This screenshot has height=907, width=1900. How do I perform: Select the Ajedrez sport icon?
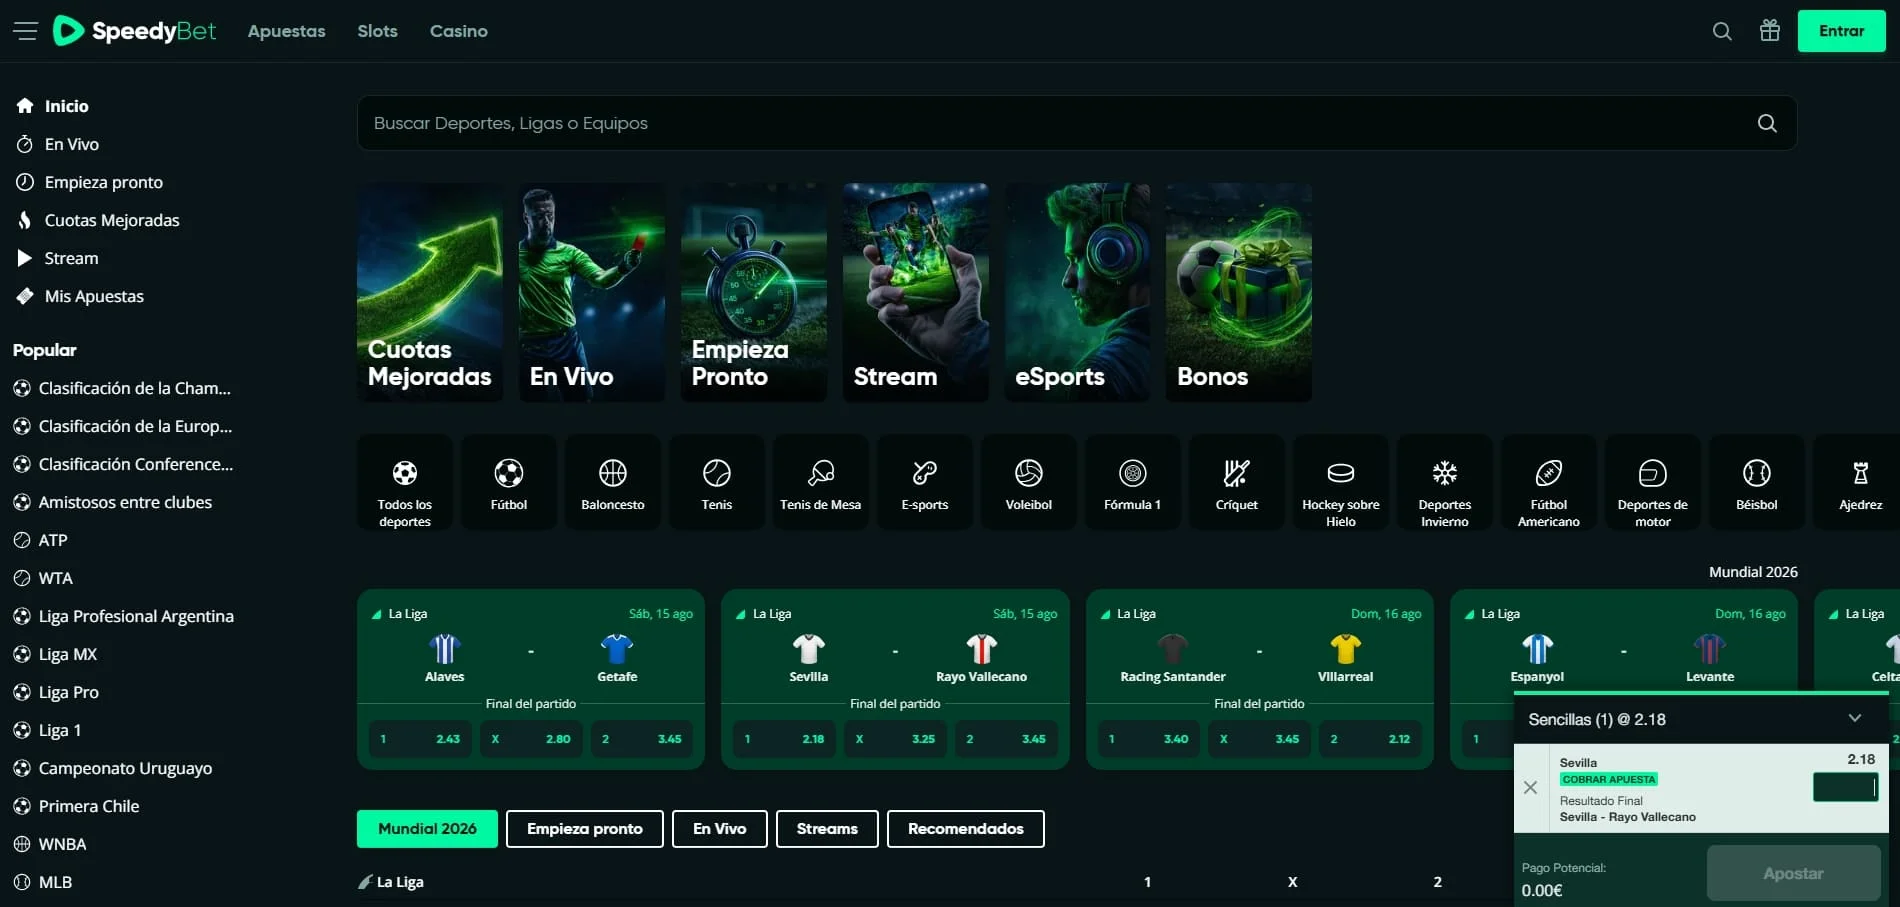tap(1857, 482)
